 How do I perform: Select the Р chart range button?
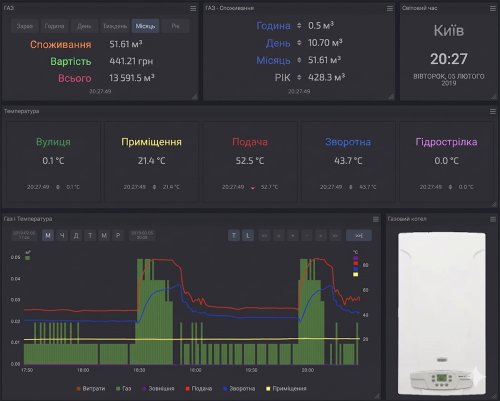point(118,236)
